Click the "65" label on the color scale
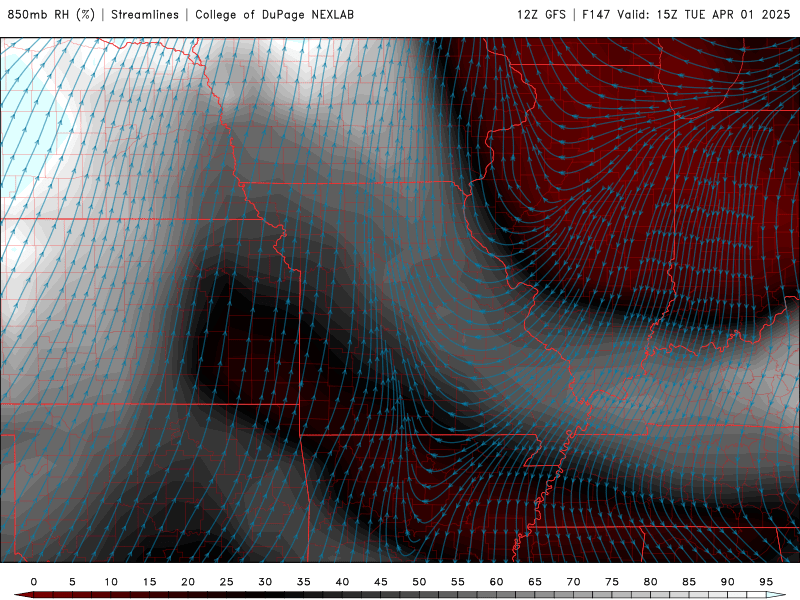This screenshot has width=800, height=600. [535, 582]
